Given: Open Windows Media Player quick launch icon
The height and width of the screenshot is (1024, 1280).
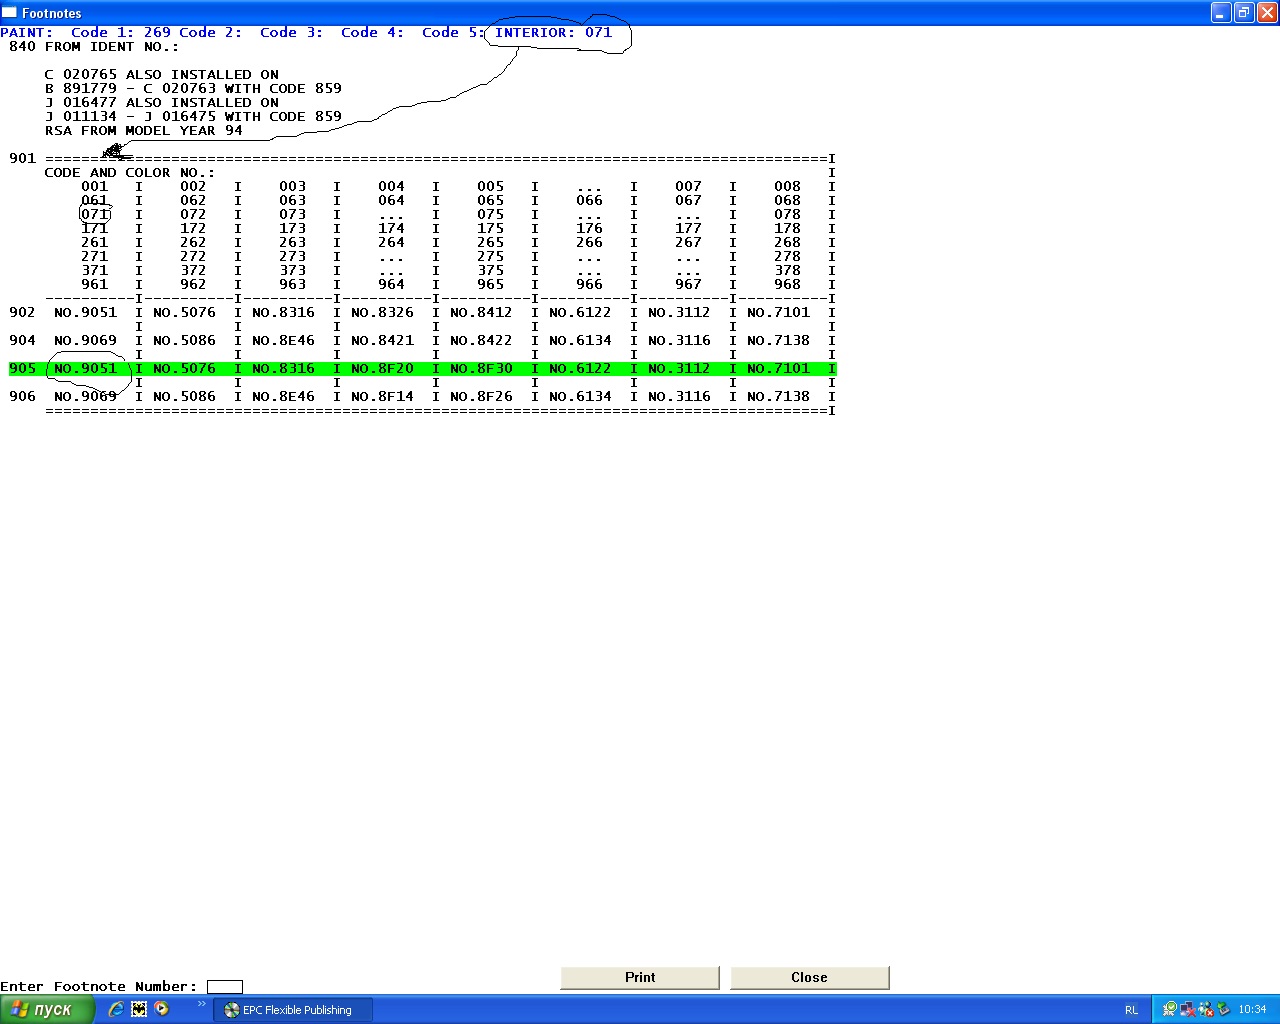Looking at the screenshot, I should [x=162, y=1009].
